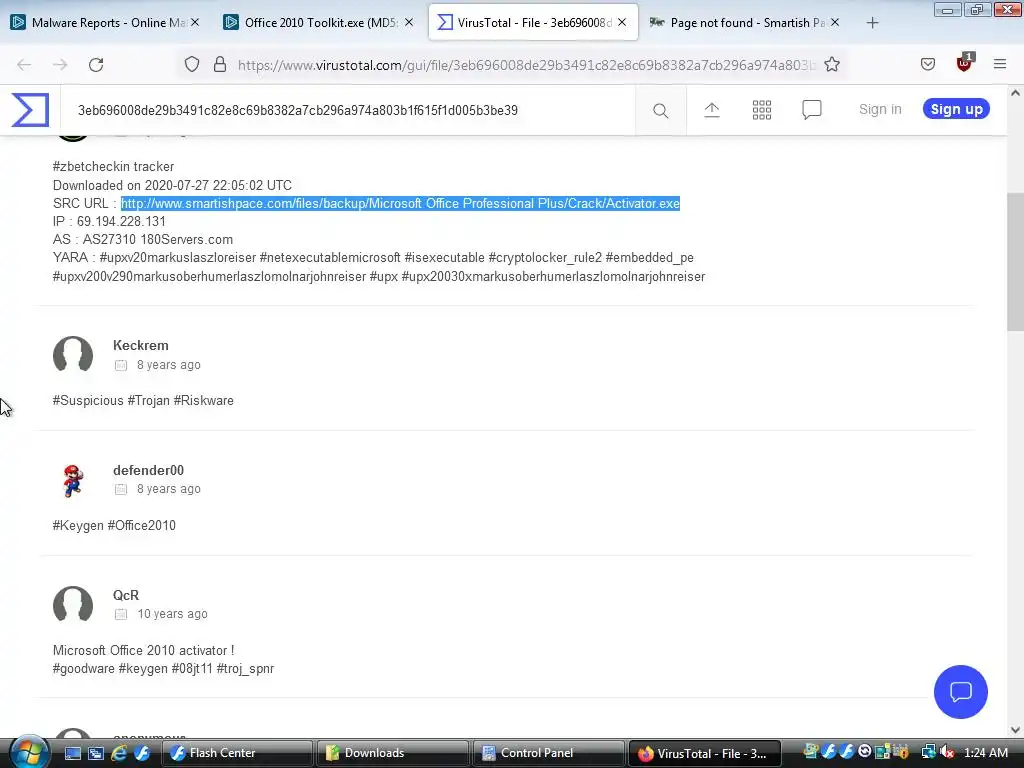Open Firefox hamburger menu

click(x=999, y=64)
